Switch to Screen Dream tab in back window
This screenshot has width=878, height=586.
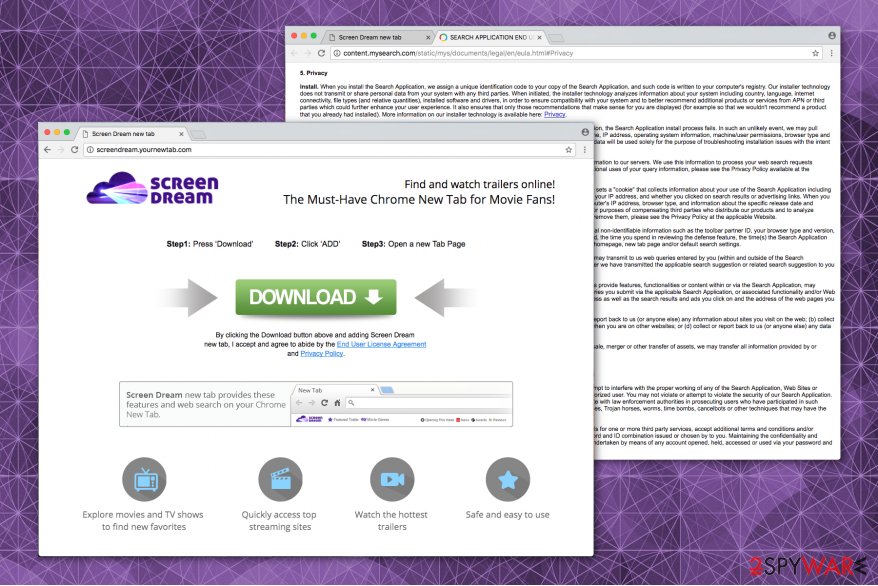(376, 37)
